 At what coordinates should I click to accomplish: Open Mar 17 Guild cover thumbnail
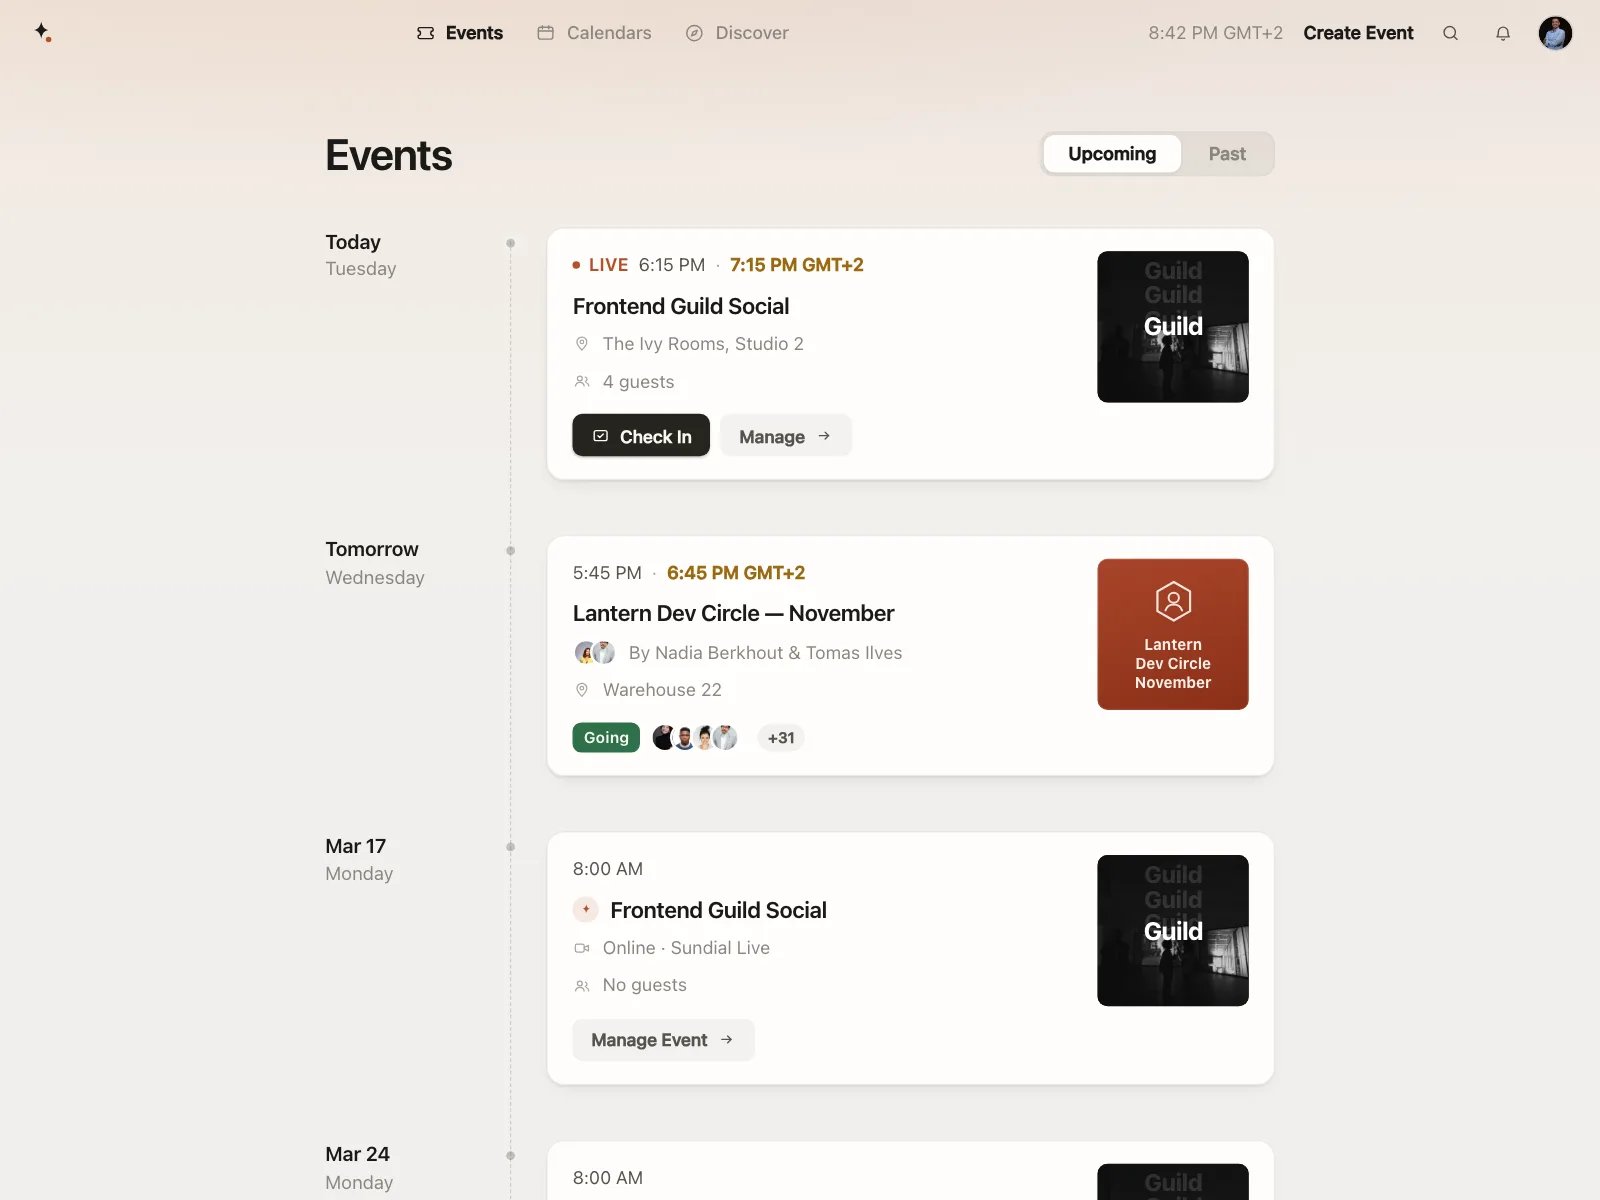click(x=1173, y=931)
